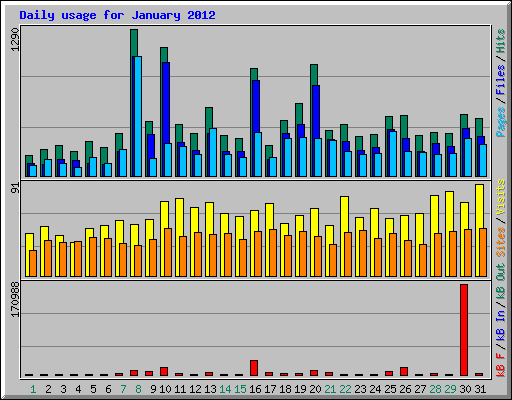Click the dark blue Files bar for day 16
This screenshot has width=512, height=400.
(256, 106)
